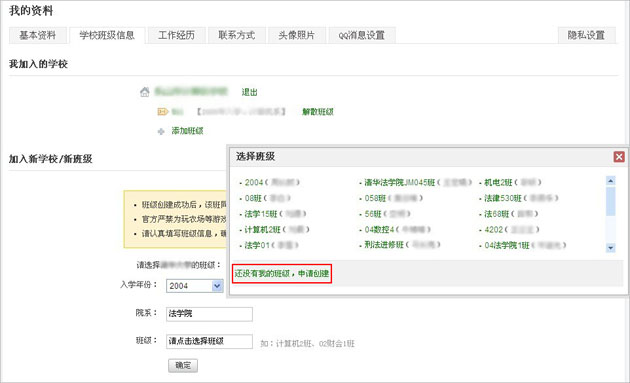The width and height of the screenshot is (630, 383).
Task: Click 解散班级 link
Action: point(318,112)
